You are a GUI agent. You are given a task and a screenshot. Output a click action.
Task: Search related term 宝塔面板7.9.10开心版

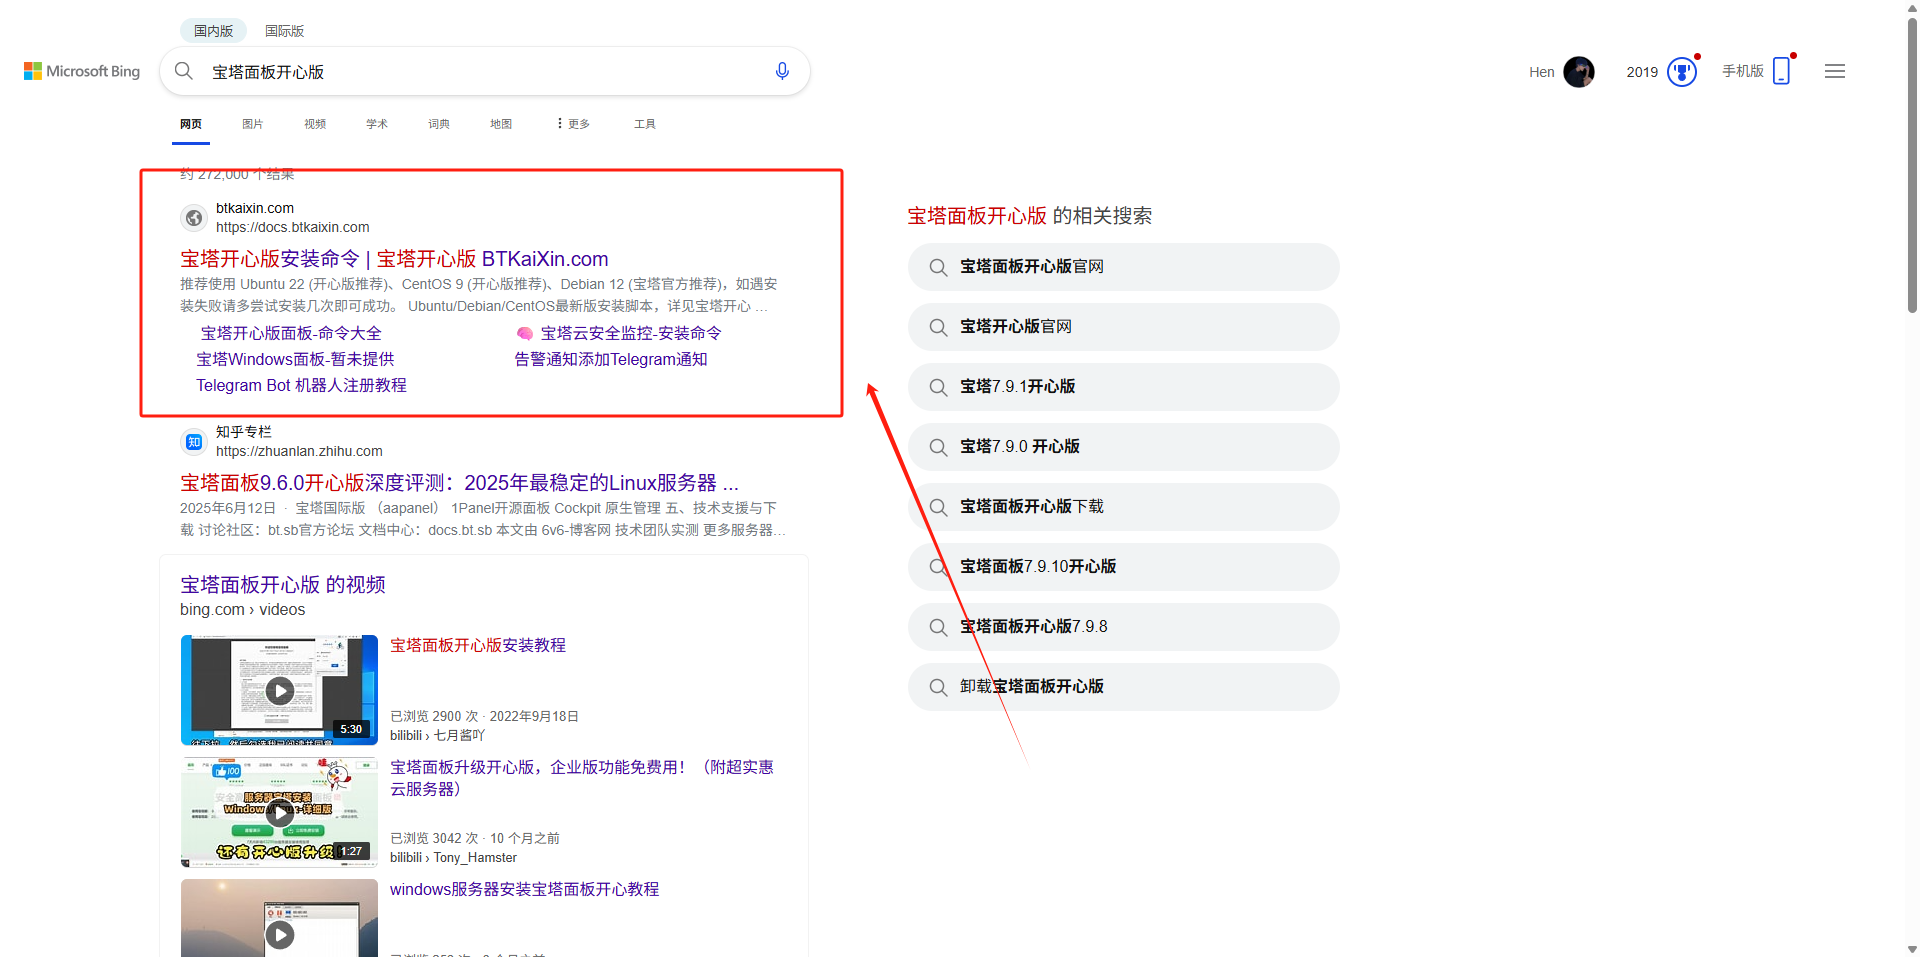1123,567
